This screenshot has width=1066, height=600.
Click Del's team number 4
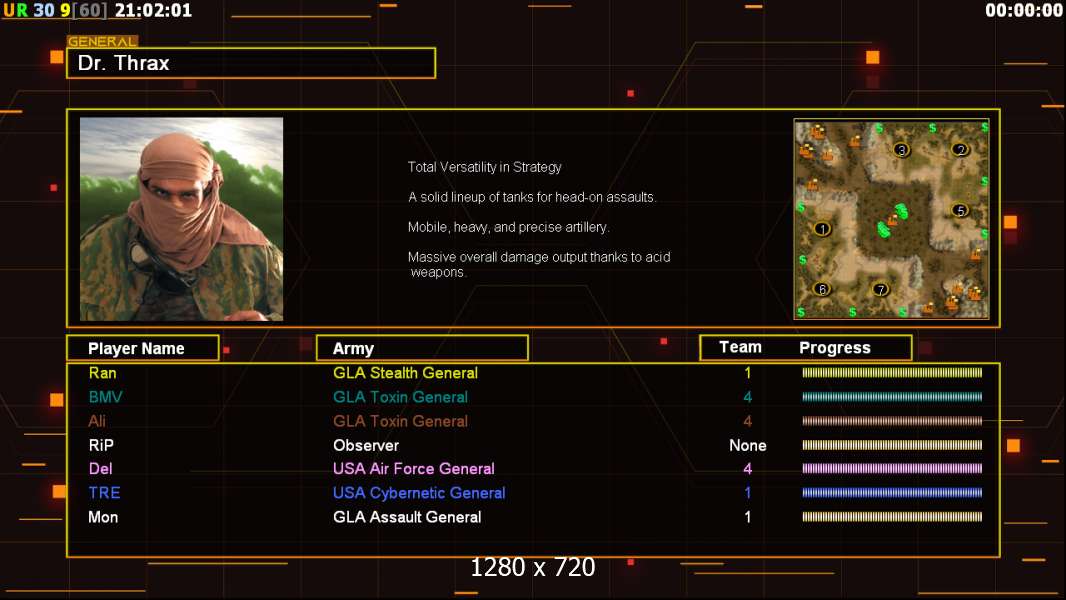[x=748, y=469]
